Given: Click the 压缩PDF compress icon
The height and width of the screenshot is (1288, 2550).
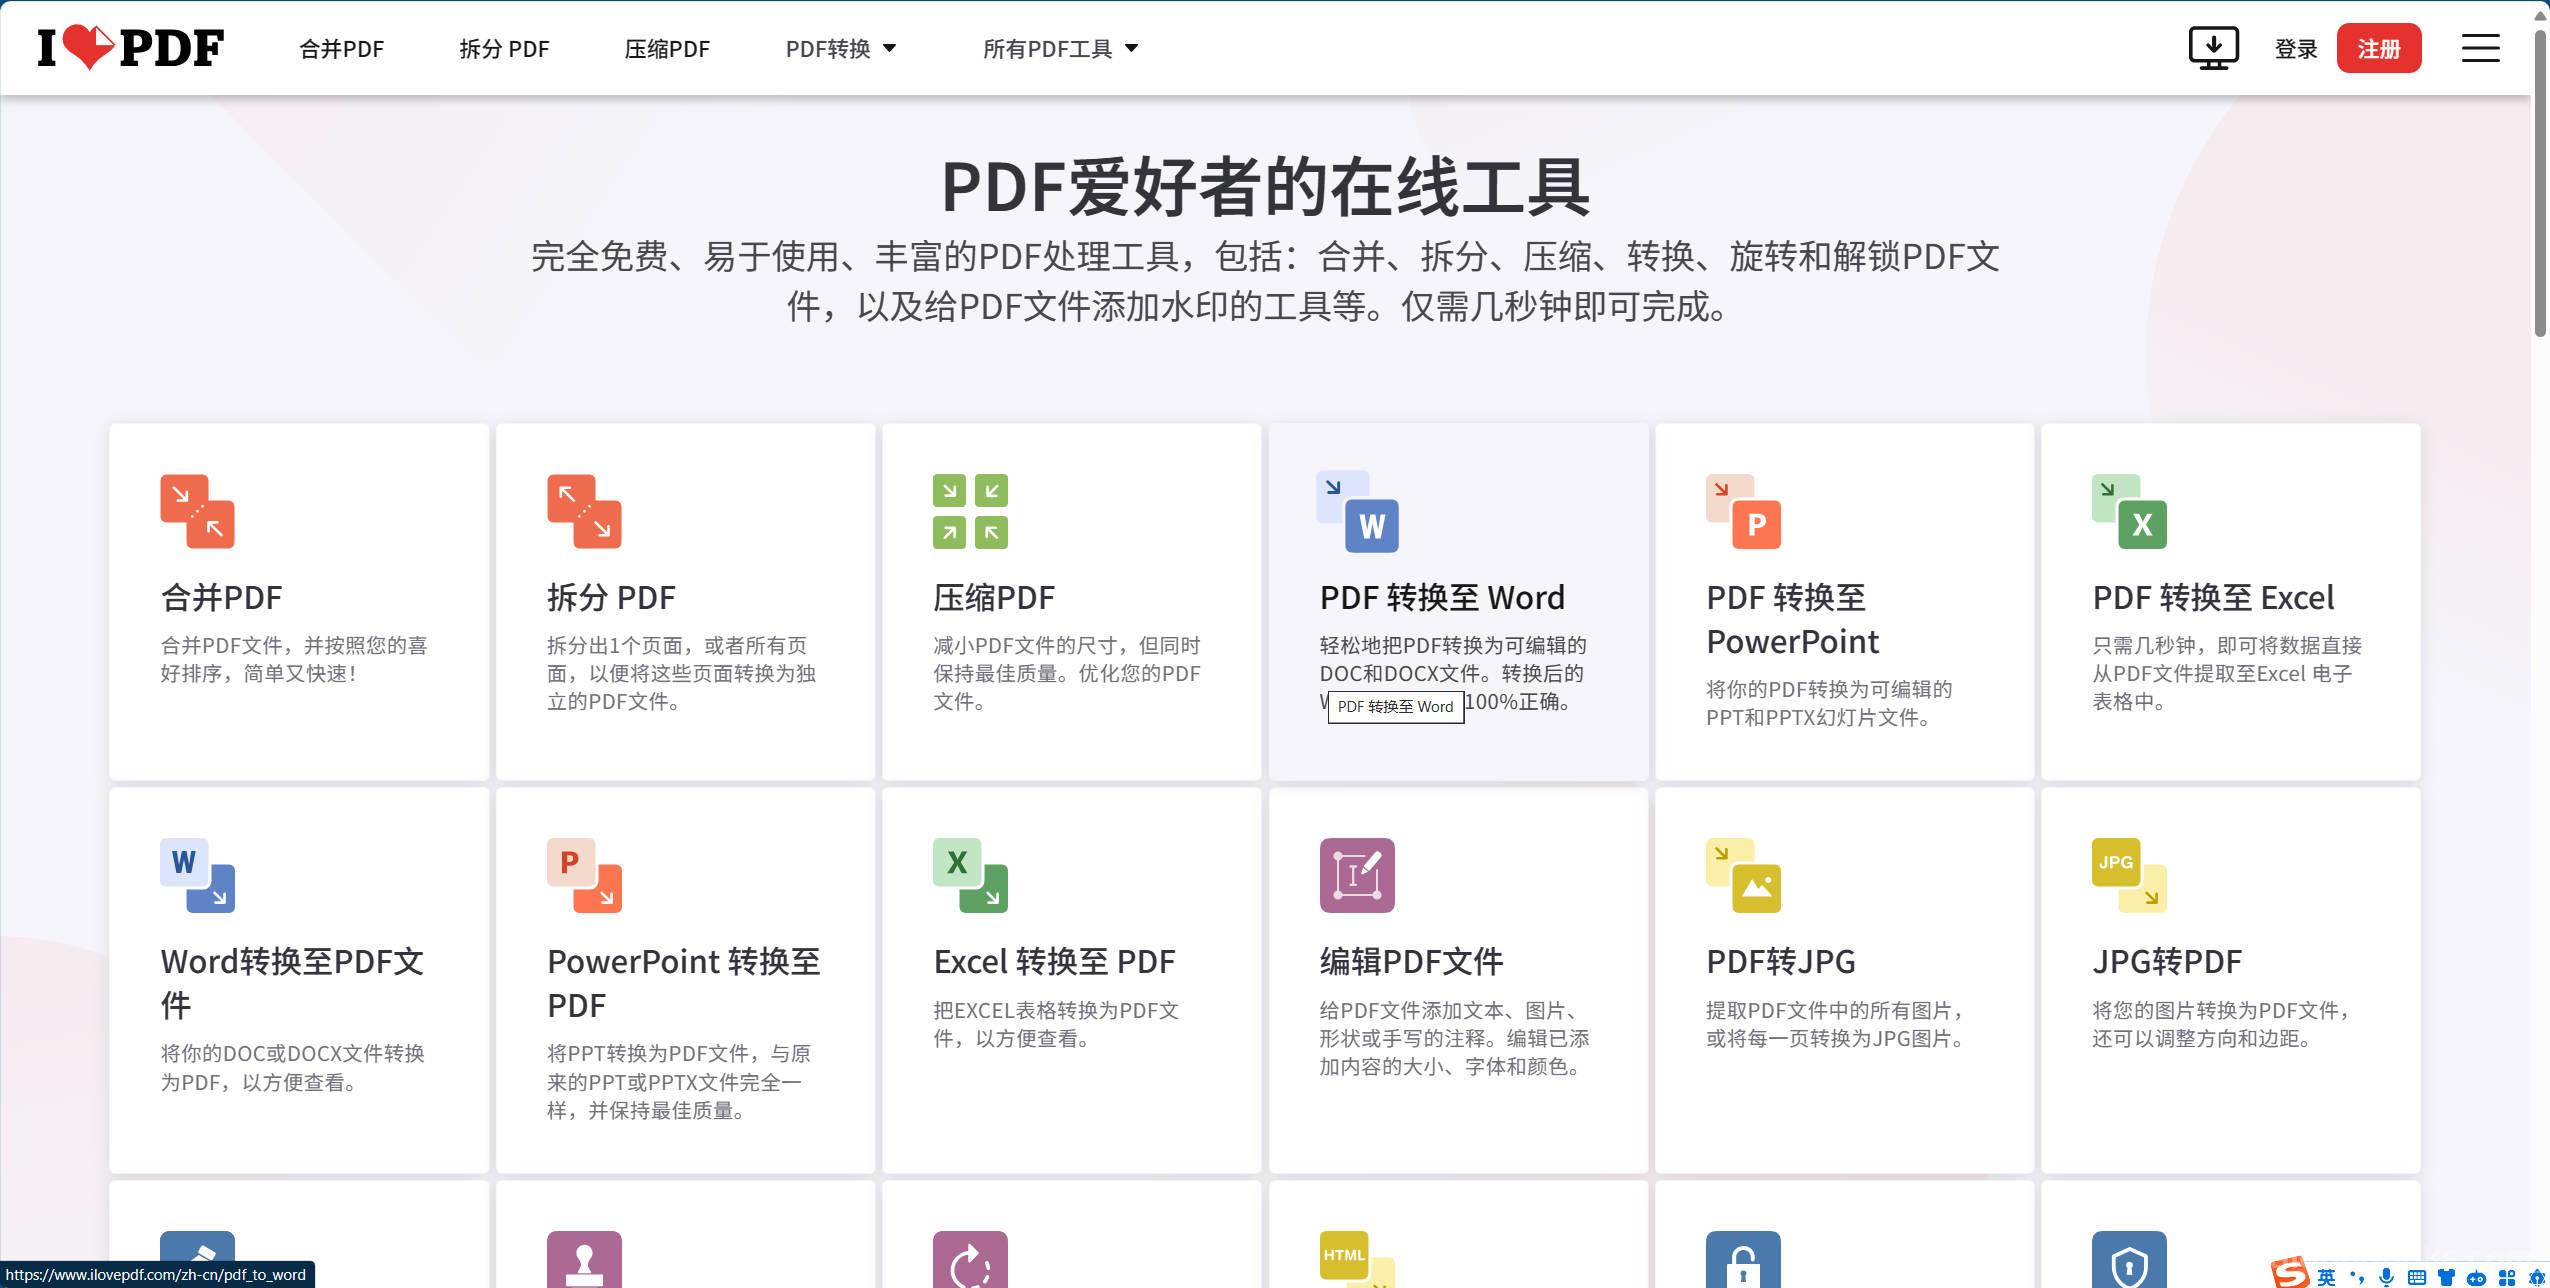Looking at the screenshot, I should tap(970, 511).
